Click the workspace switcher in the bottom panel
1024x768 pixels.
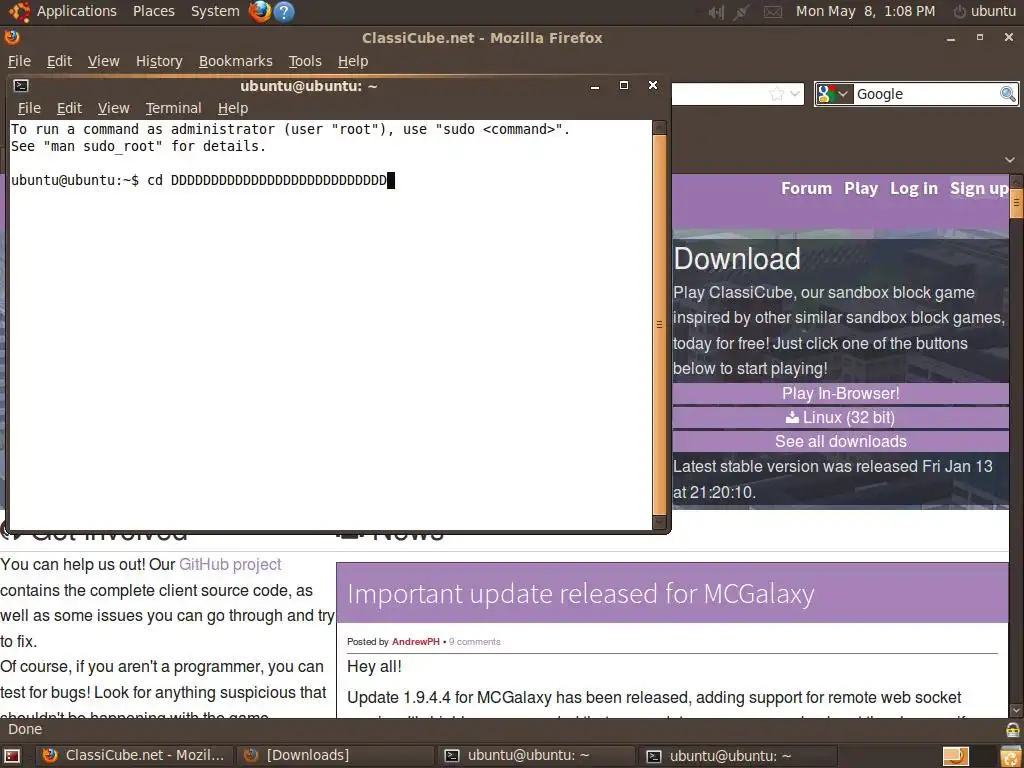955,756
